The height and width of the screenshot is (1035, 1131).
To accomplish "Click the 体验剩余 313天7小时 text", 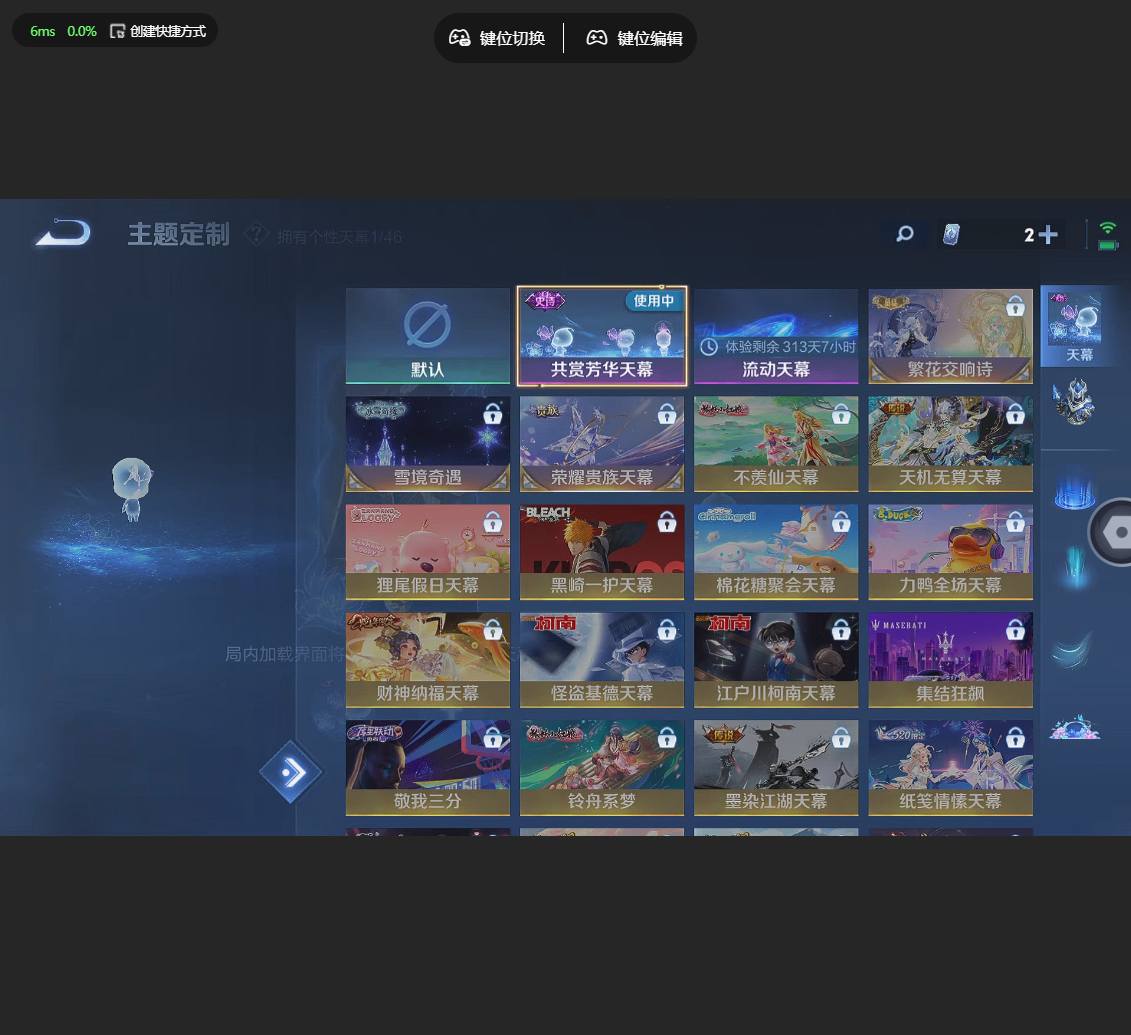I will 790,347.
